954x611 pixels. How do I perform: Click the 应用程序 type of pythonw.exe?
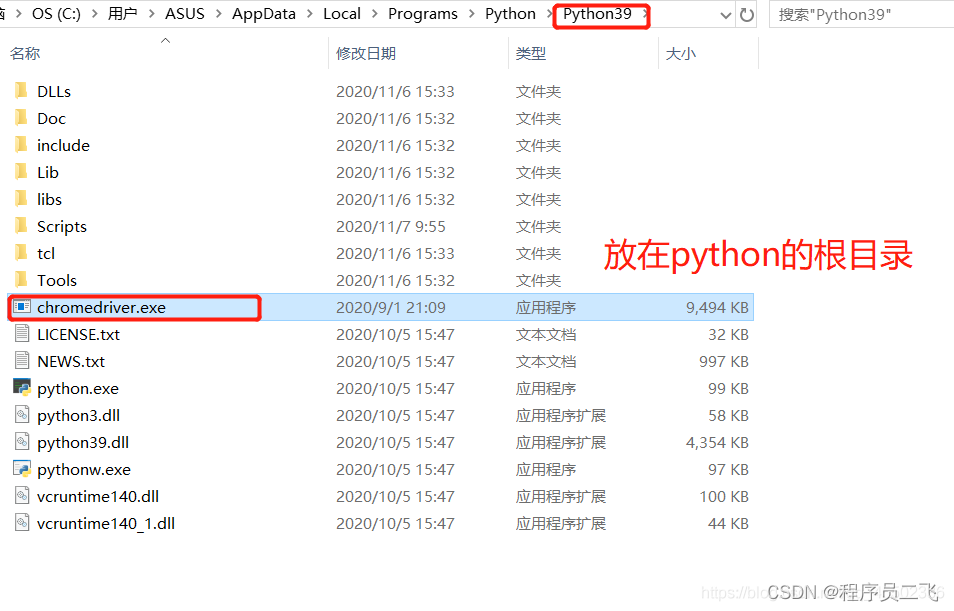pos(546,469)
